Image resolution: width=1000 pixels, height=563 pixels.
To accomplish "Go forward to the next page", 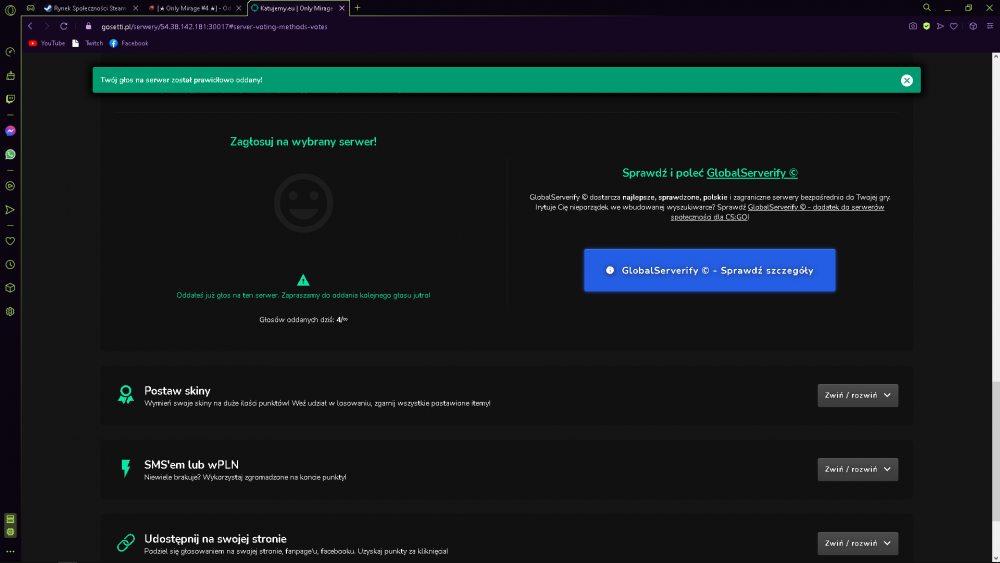I will pos(46,26).
